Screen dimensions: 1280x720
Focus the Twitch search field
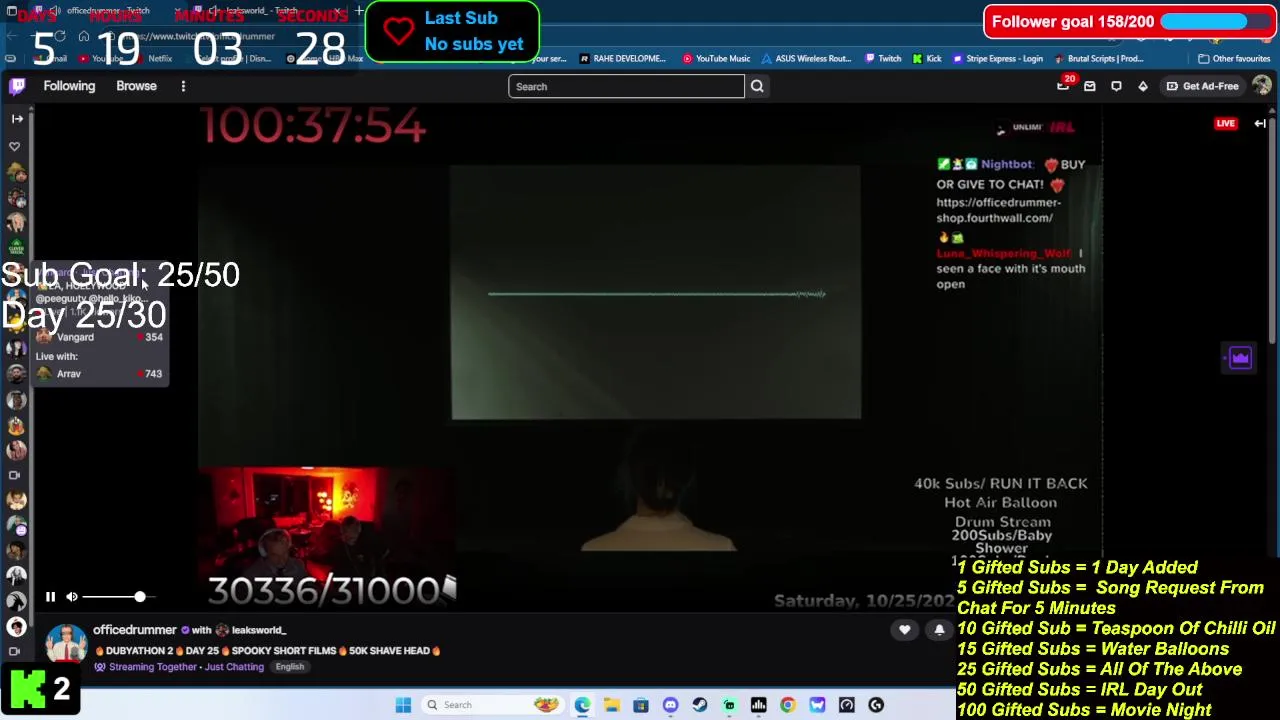626,86
